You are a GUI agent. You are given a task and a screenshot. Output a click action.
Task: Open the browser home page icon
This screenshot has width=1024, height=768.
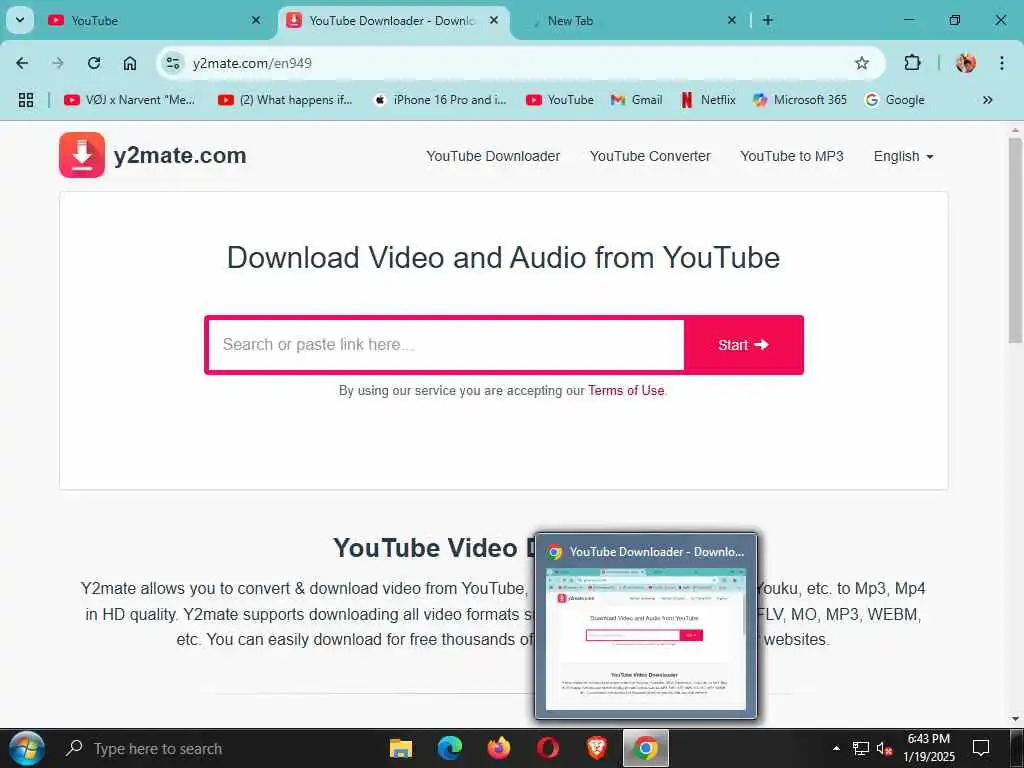point(130,63)
